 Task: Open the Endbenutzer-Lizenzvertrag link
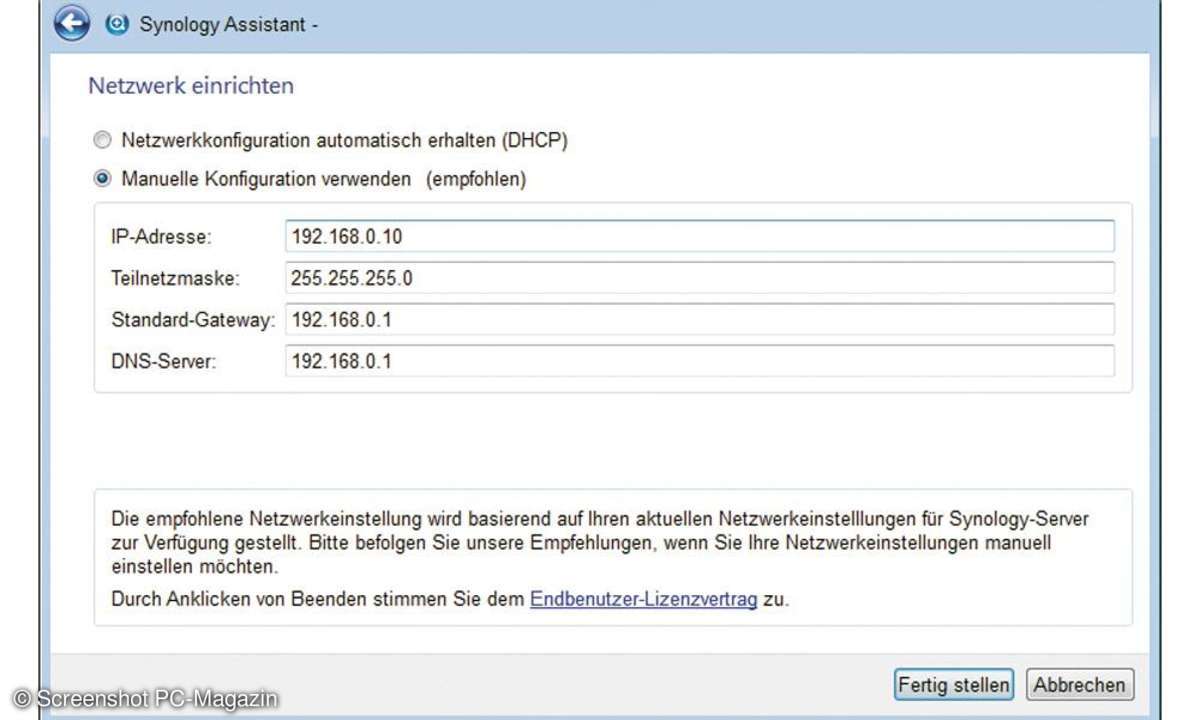643,600
